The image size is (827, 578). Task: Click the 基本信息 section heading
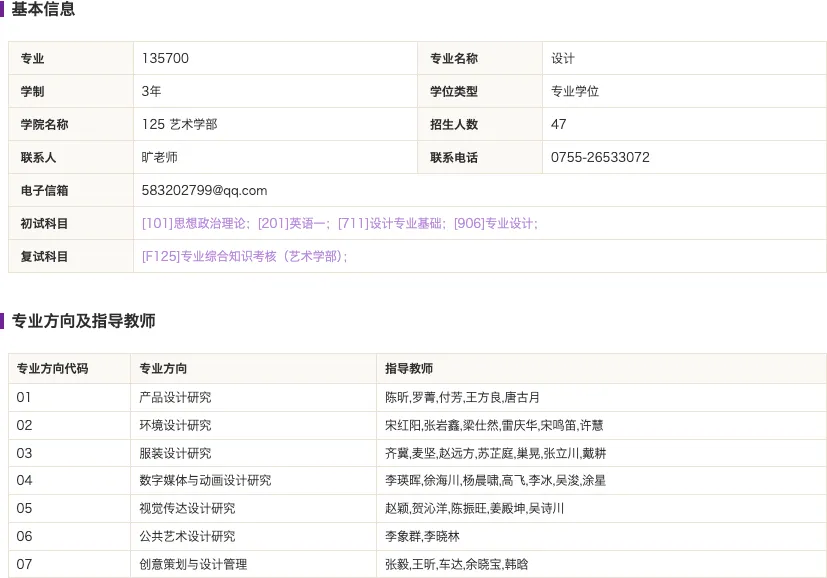pos(43,9)
